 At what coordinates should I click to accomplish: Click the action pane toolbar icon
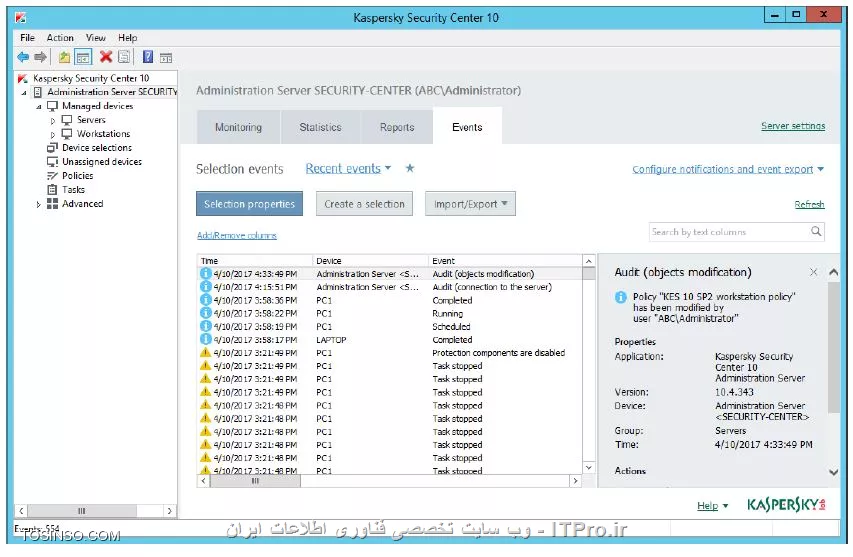166,57
